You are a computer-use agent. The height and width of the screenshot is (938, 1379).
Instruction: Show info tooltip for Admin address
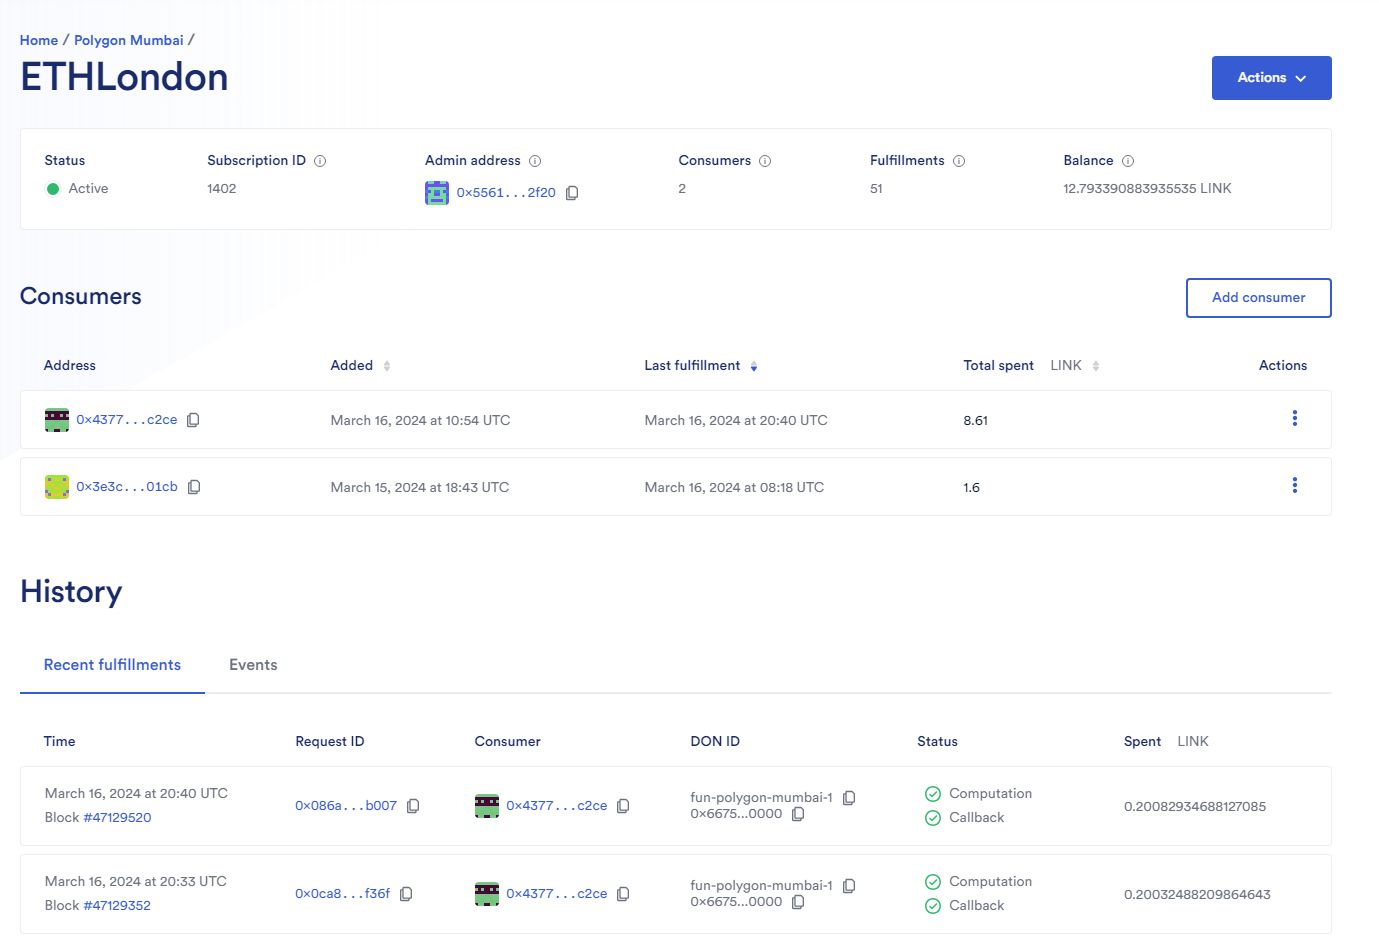pos(535,161)
